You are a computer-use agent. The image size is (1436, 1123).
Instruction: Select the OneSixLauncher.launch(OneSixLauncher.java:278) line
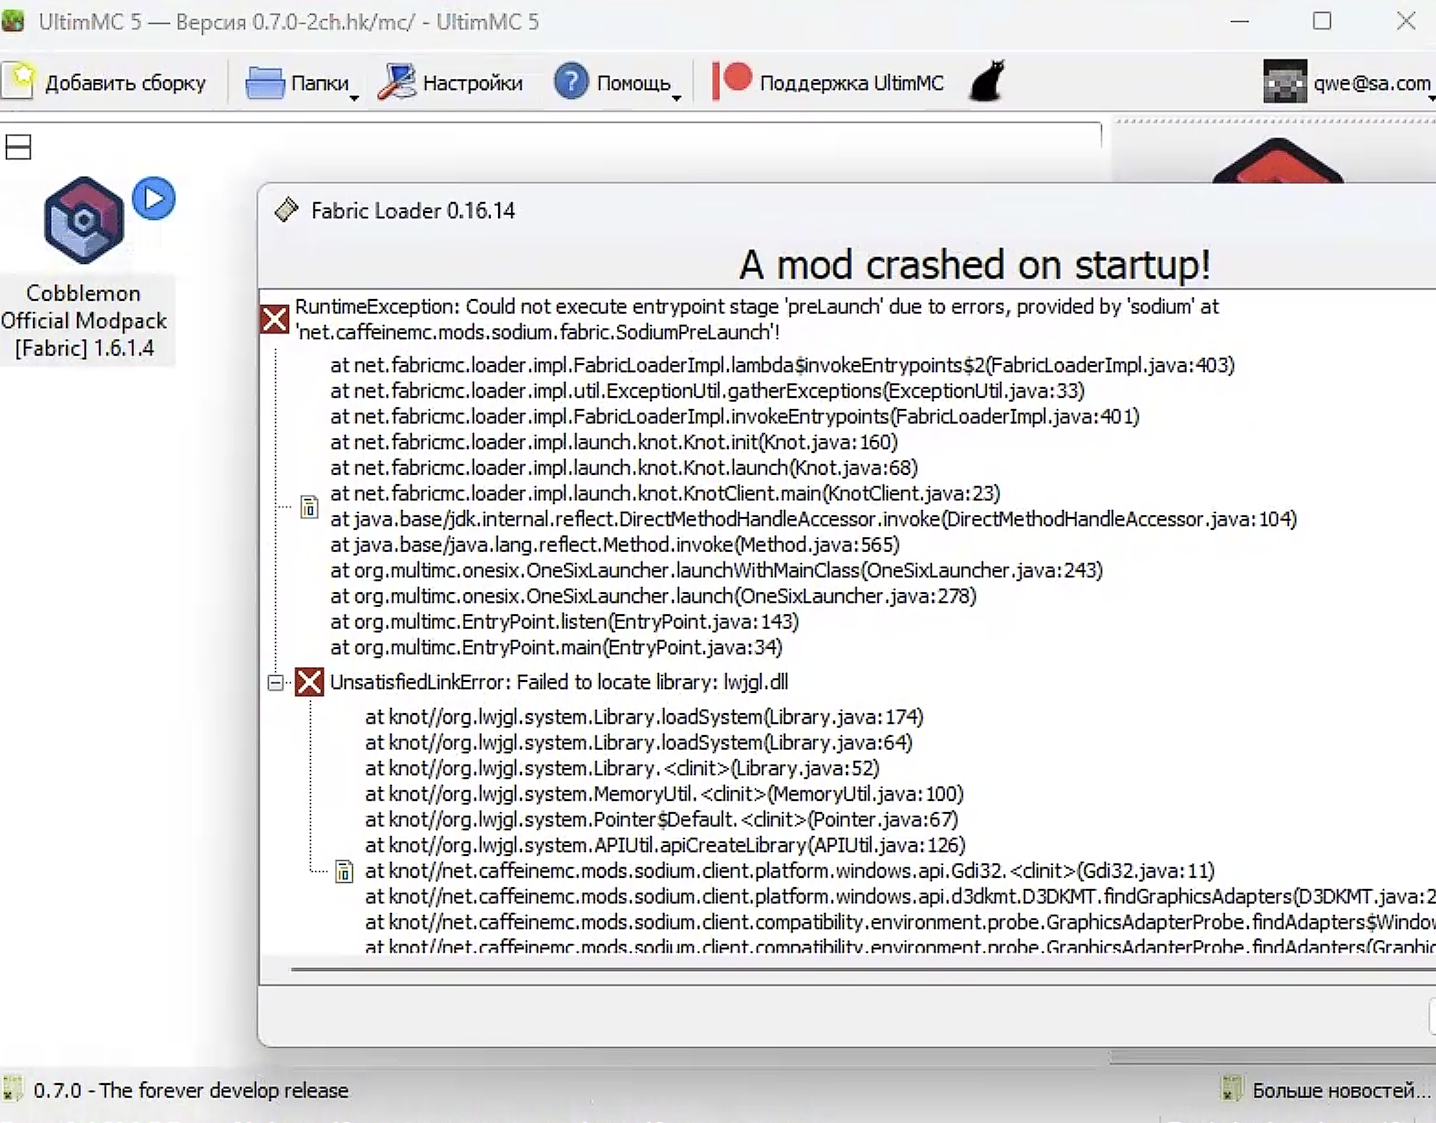point(653,596)
